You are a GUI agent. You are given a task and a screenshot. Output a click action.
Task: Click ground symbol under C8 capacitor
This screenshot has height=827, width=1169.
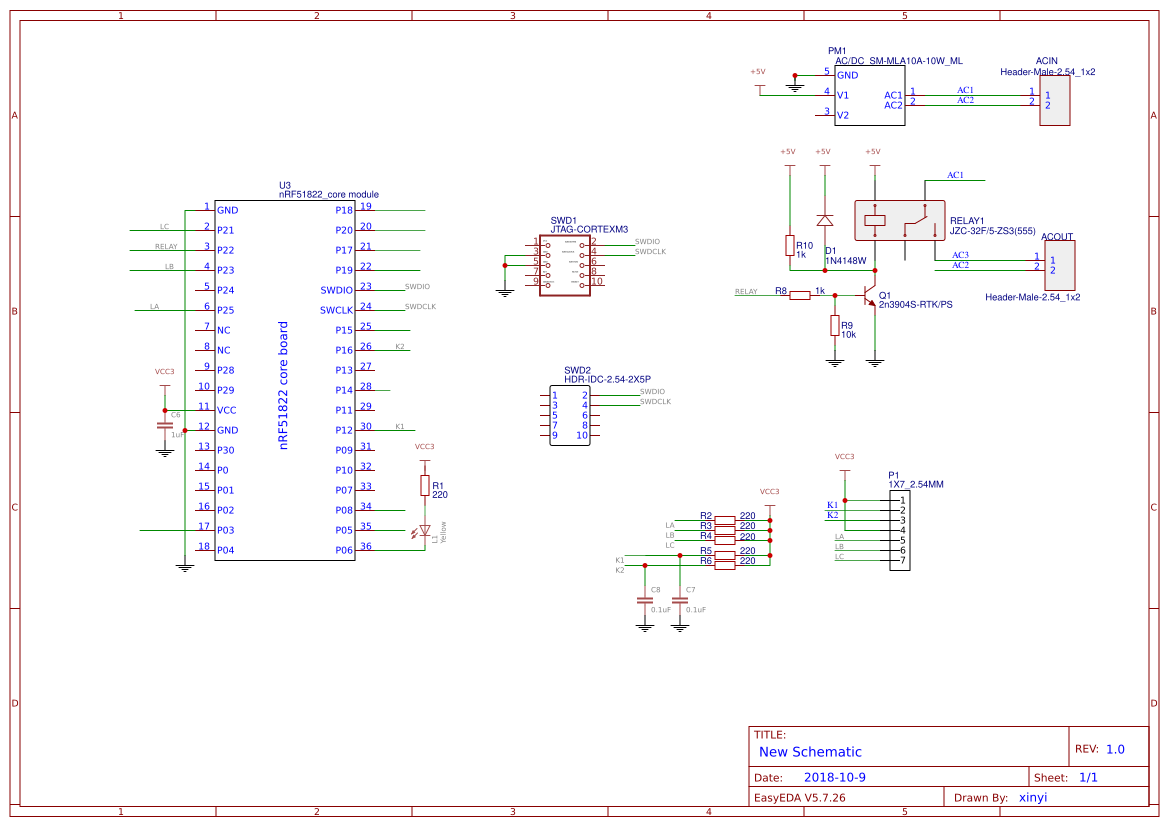click(645, 628)
